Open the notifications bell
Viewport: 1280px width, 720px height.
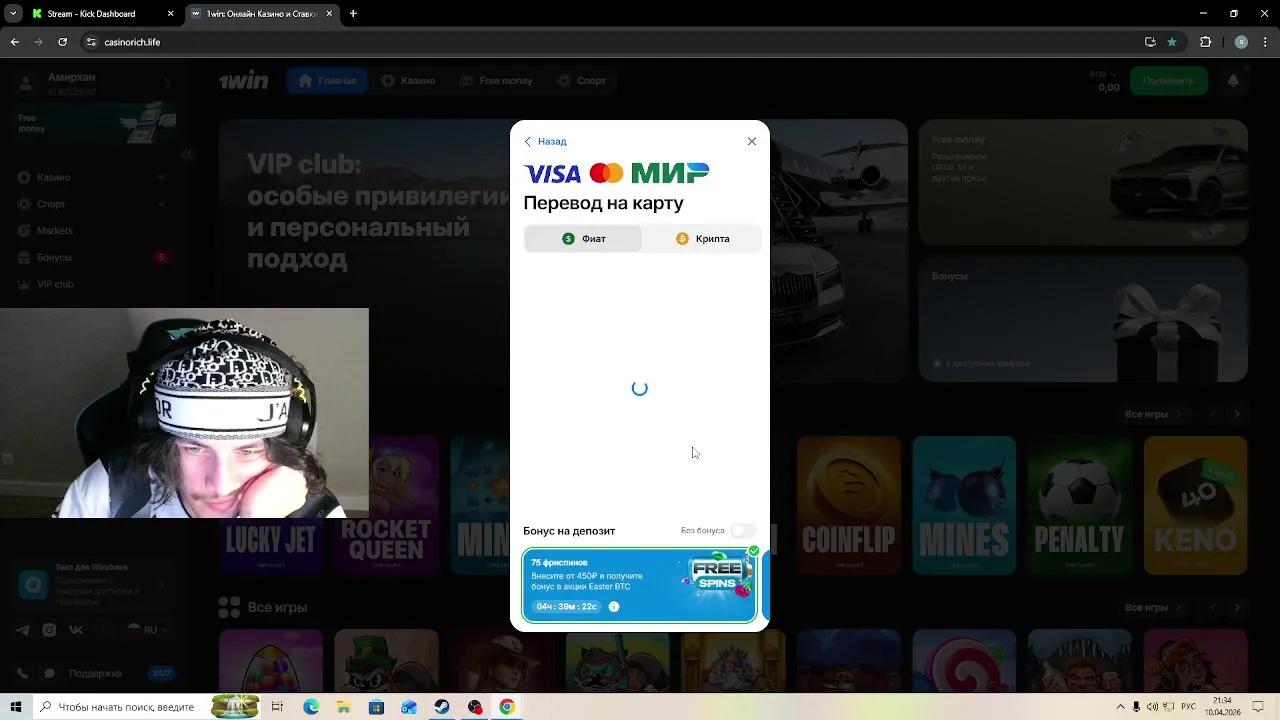pyautogui.click(x=1233, y=81)
